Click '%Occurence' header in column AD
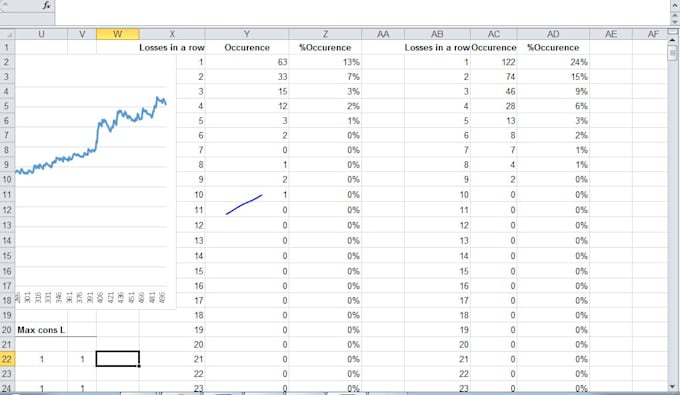Viewport: 680px width, 395px height. pos(553,48)
